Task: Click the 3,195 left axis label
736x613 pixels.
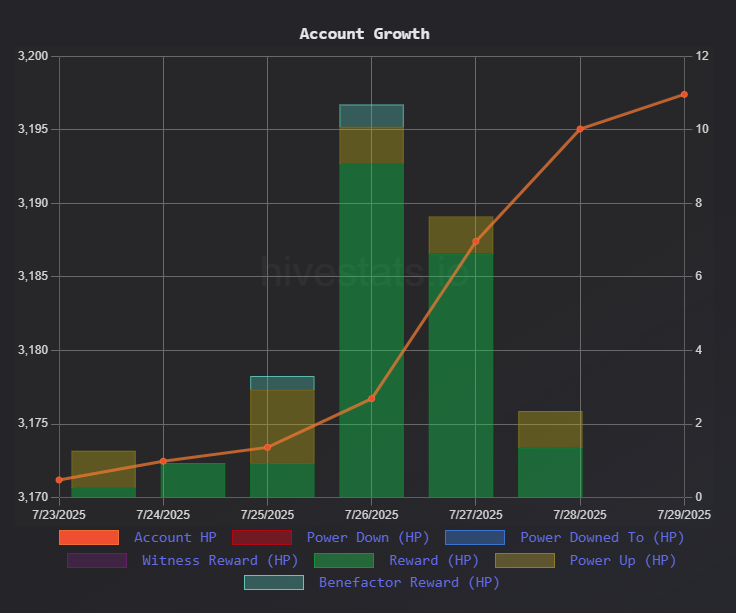Action: coord(33,129)
